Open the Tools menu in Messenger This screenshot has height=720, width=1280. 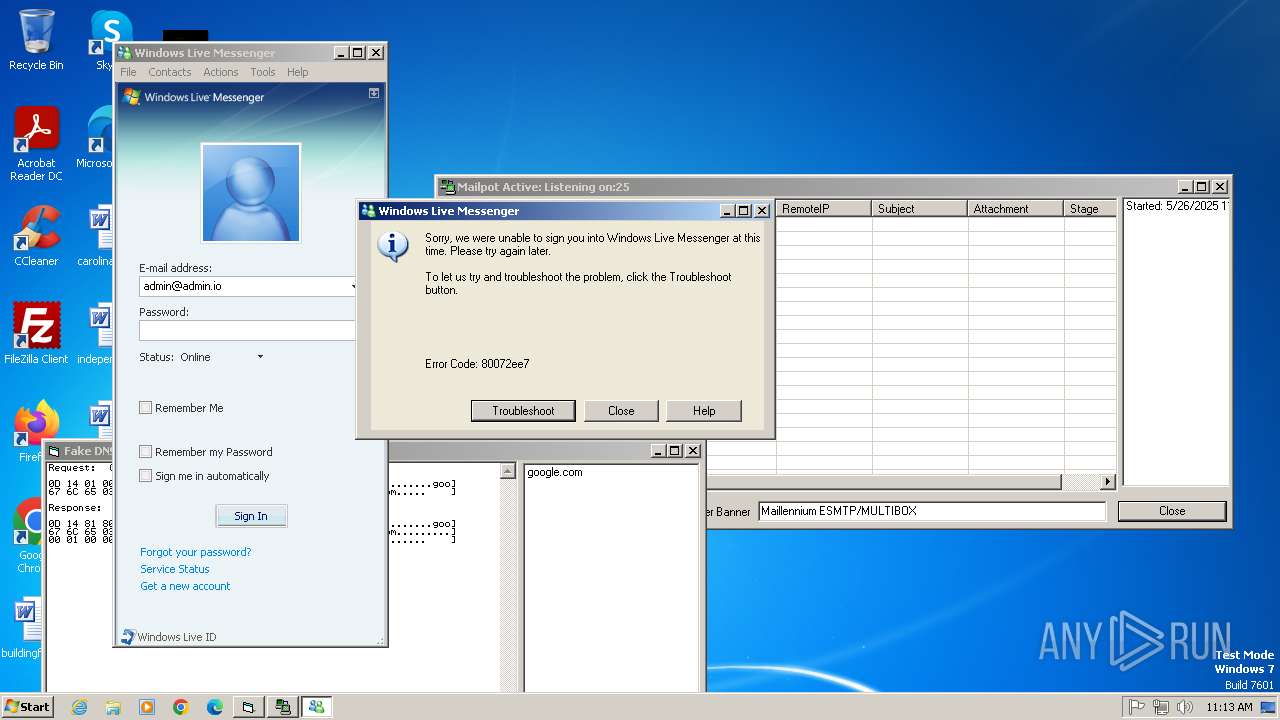click(263, 72)
